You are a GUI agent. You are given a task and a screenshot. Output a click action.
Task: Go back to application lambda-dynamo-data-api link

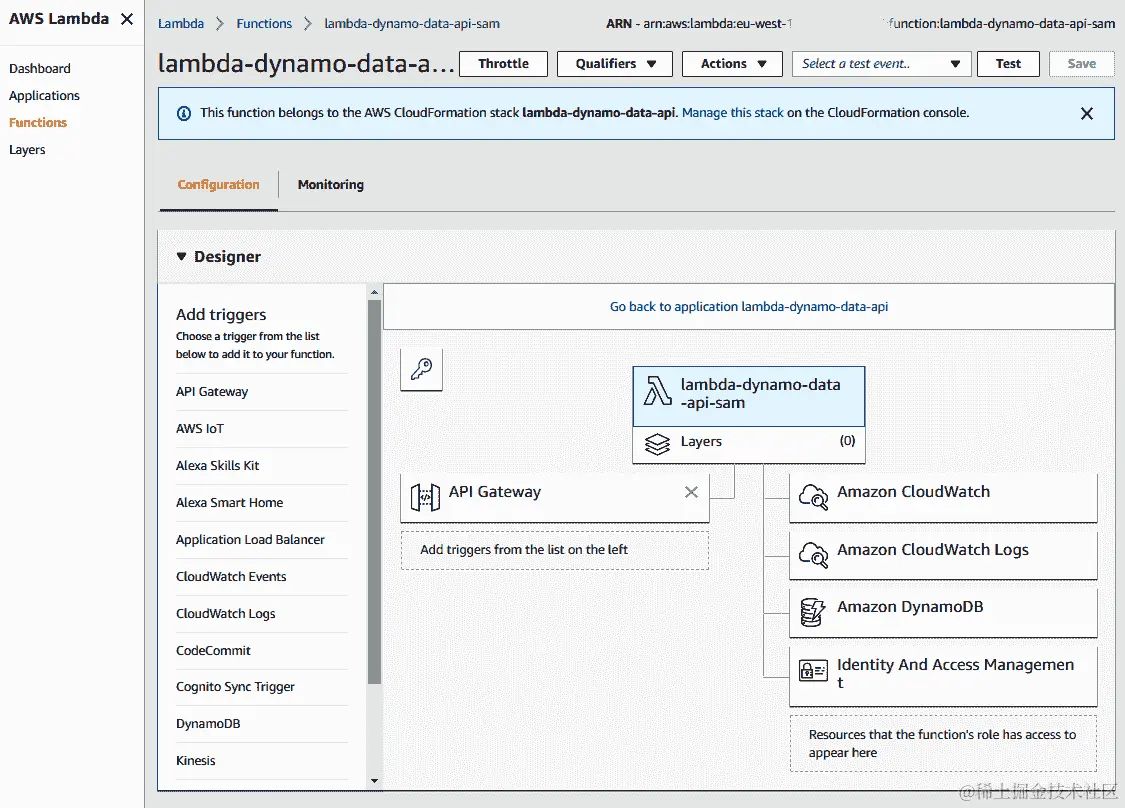click(x=748, y=306)
